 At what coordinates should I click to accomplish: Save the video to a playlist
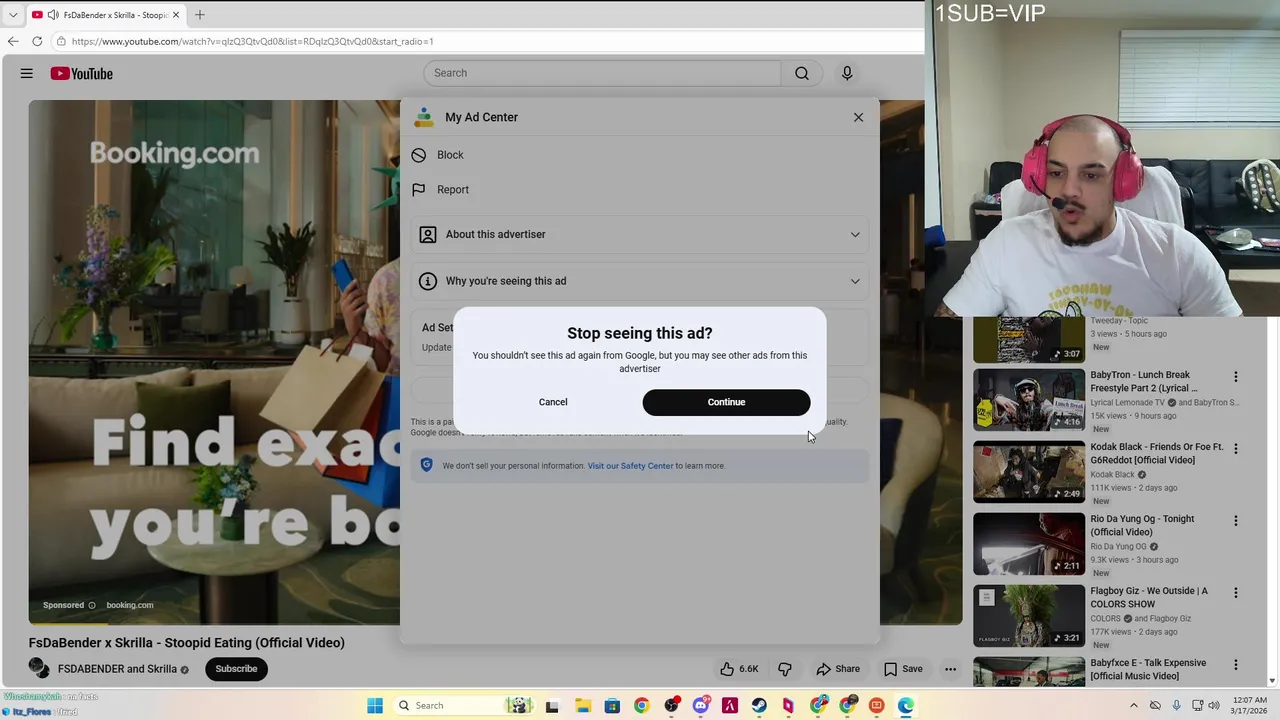point(903,669)
